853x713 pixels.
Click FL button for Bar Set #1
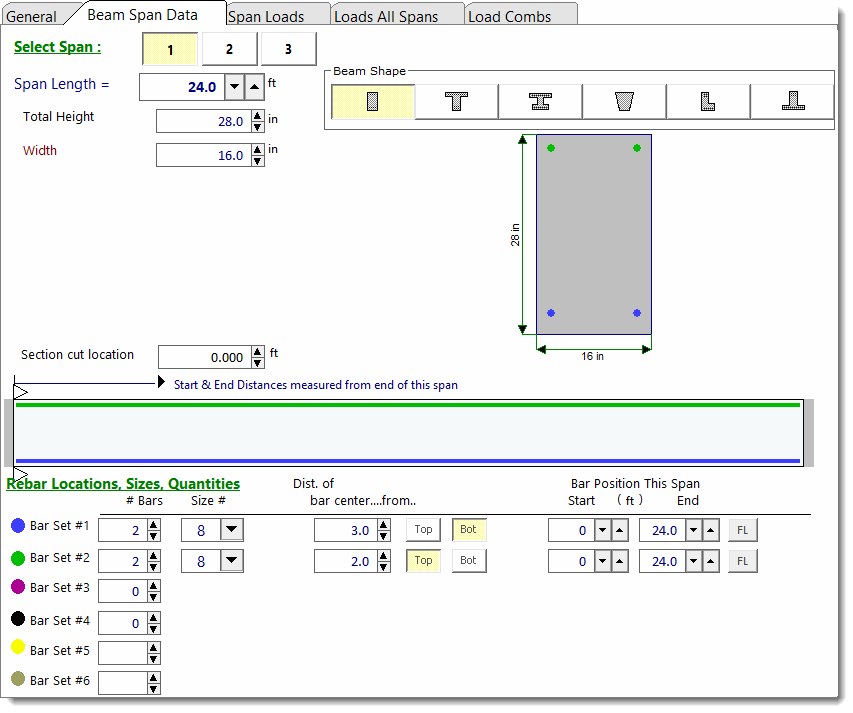pyautogui.click(x=742, y=530)
